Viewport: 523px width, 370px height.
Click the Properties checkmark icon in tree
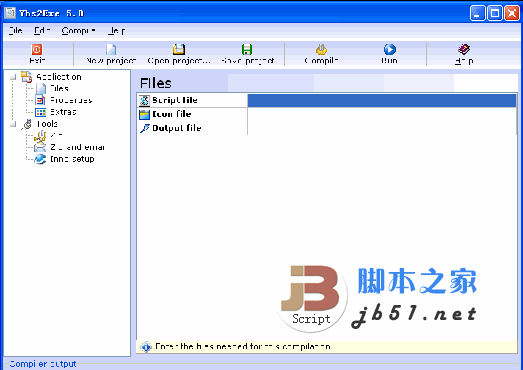(x=40, y=100)
